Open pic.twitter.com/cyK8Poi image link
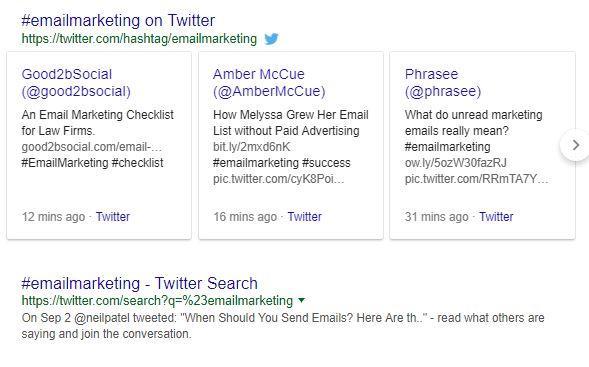Screen dimensions: 589x367 point(278,179)
